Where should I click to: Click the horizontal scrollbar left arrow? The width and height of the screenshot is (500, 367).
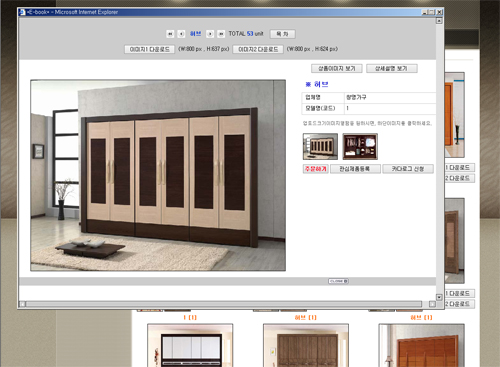(22, 304)
